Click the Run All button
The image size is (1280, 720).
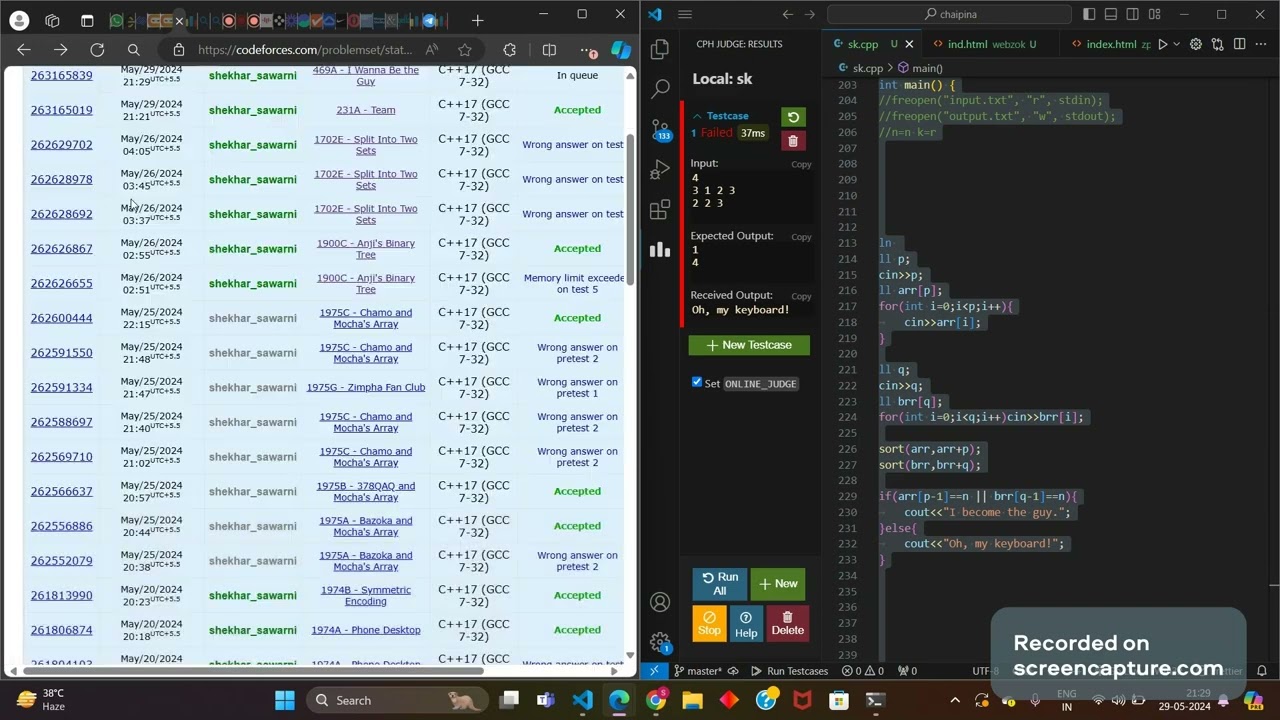(x=719, y=584)
